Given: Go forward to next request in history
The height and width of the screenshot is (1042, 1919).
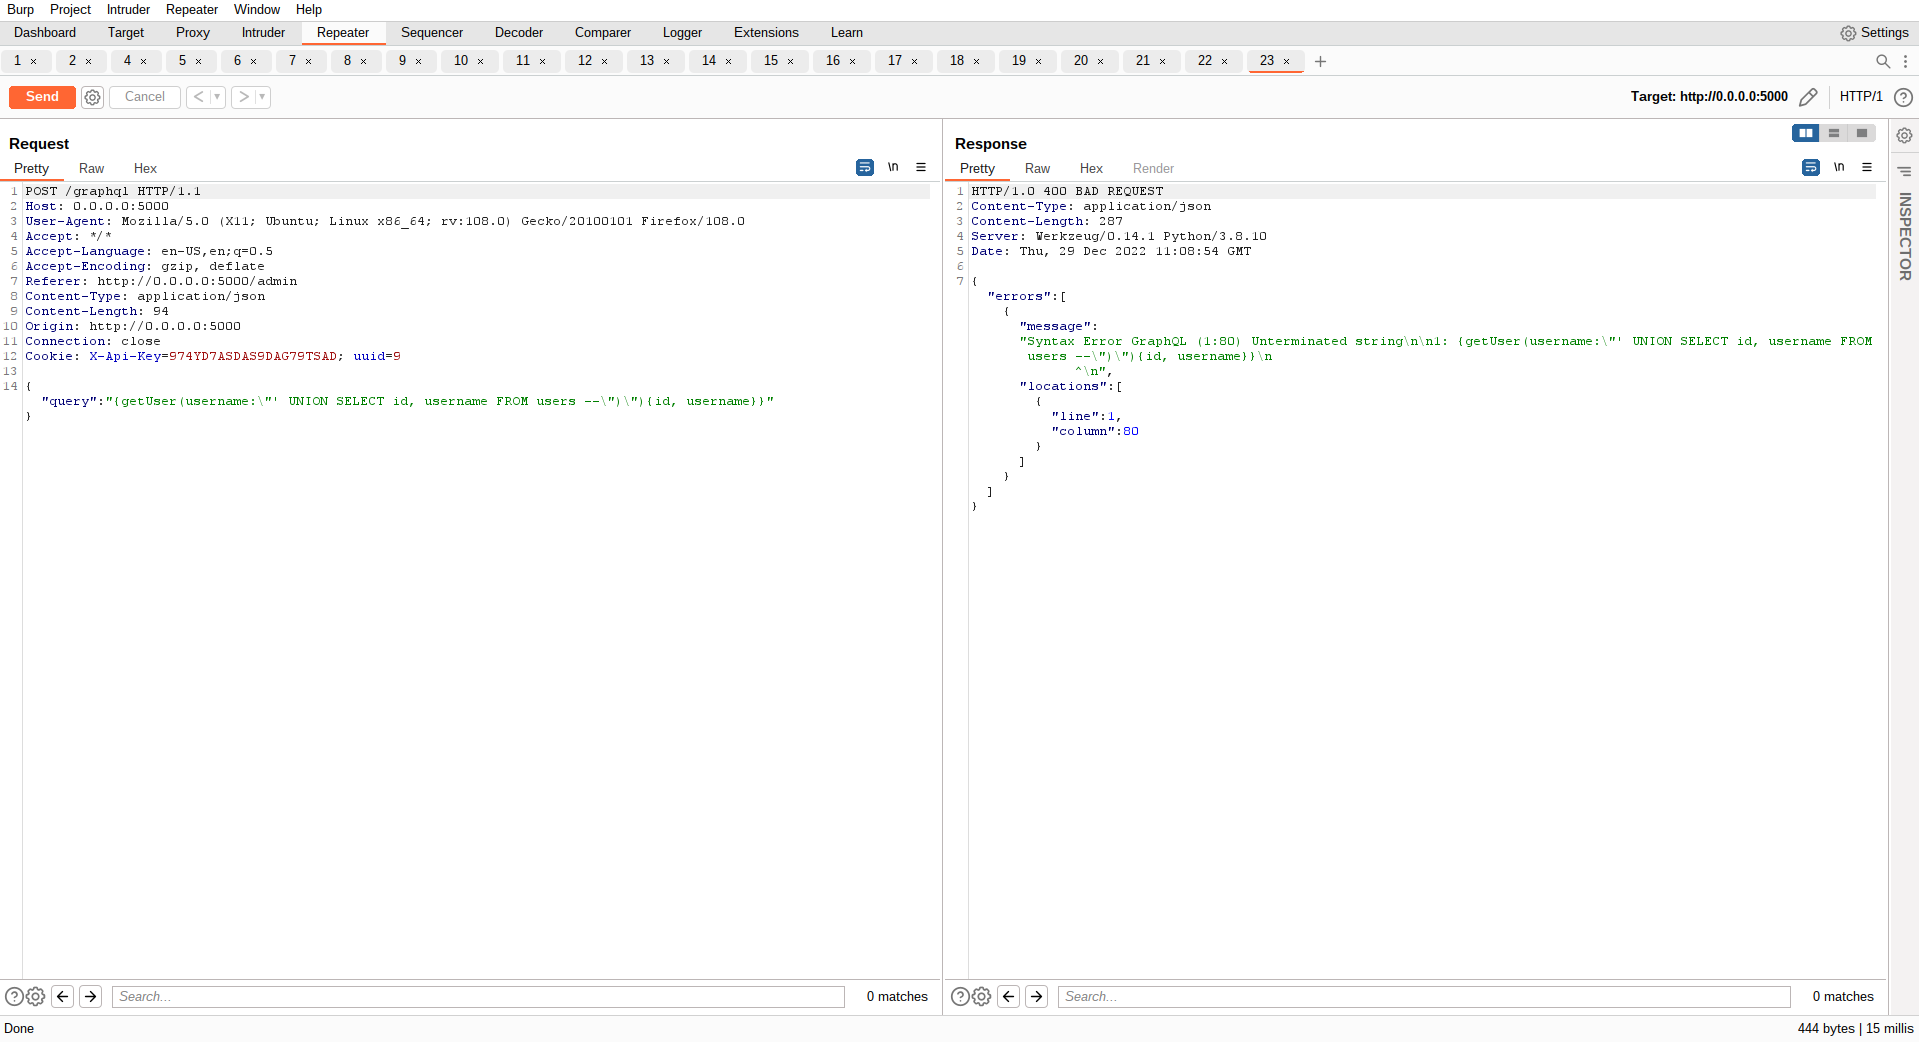Looking at the screenshot, I should 243,97.
